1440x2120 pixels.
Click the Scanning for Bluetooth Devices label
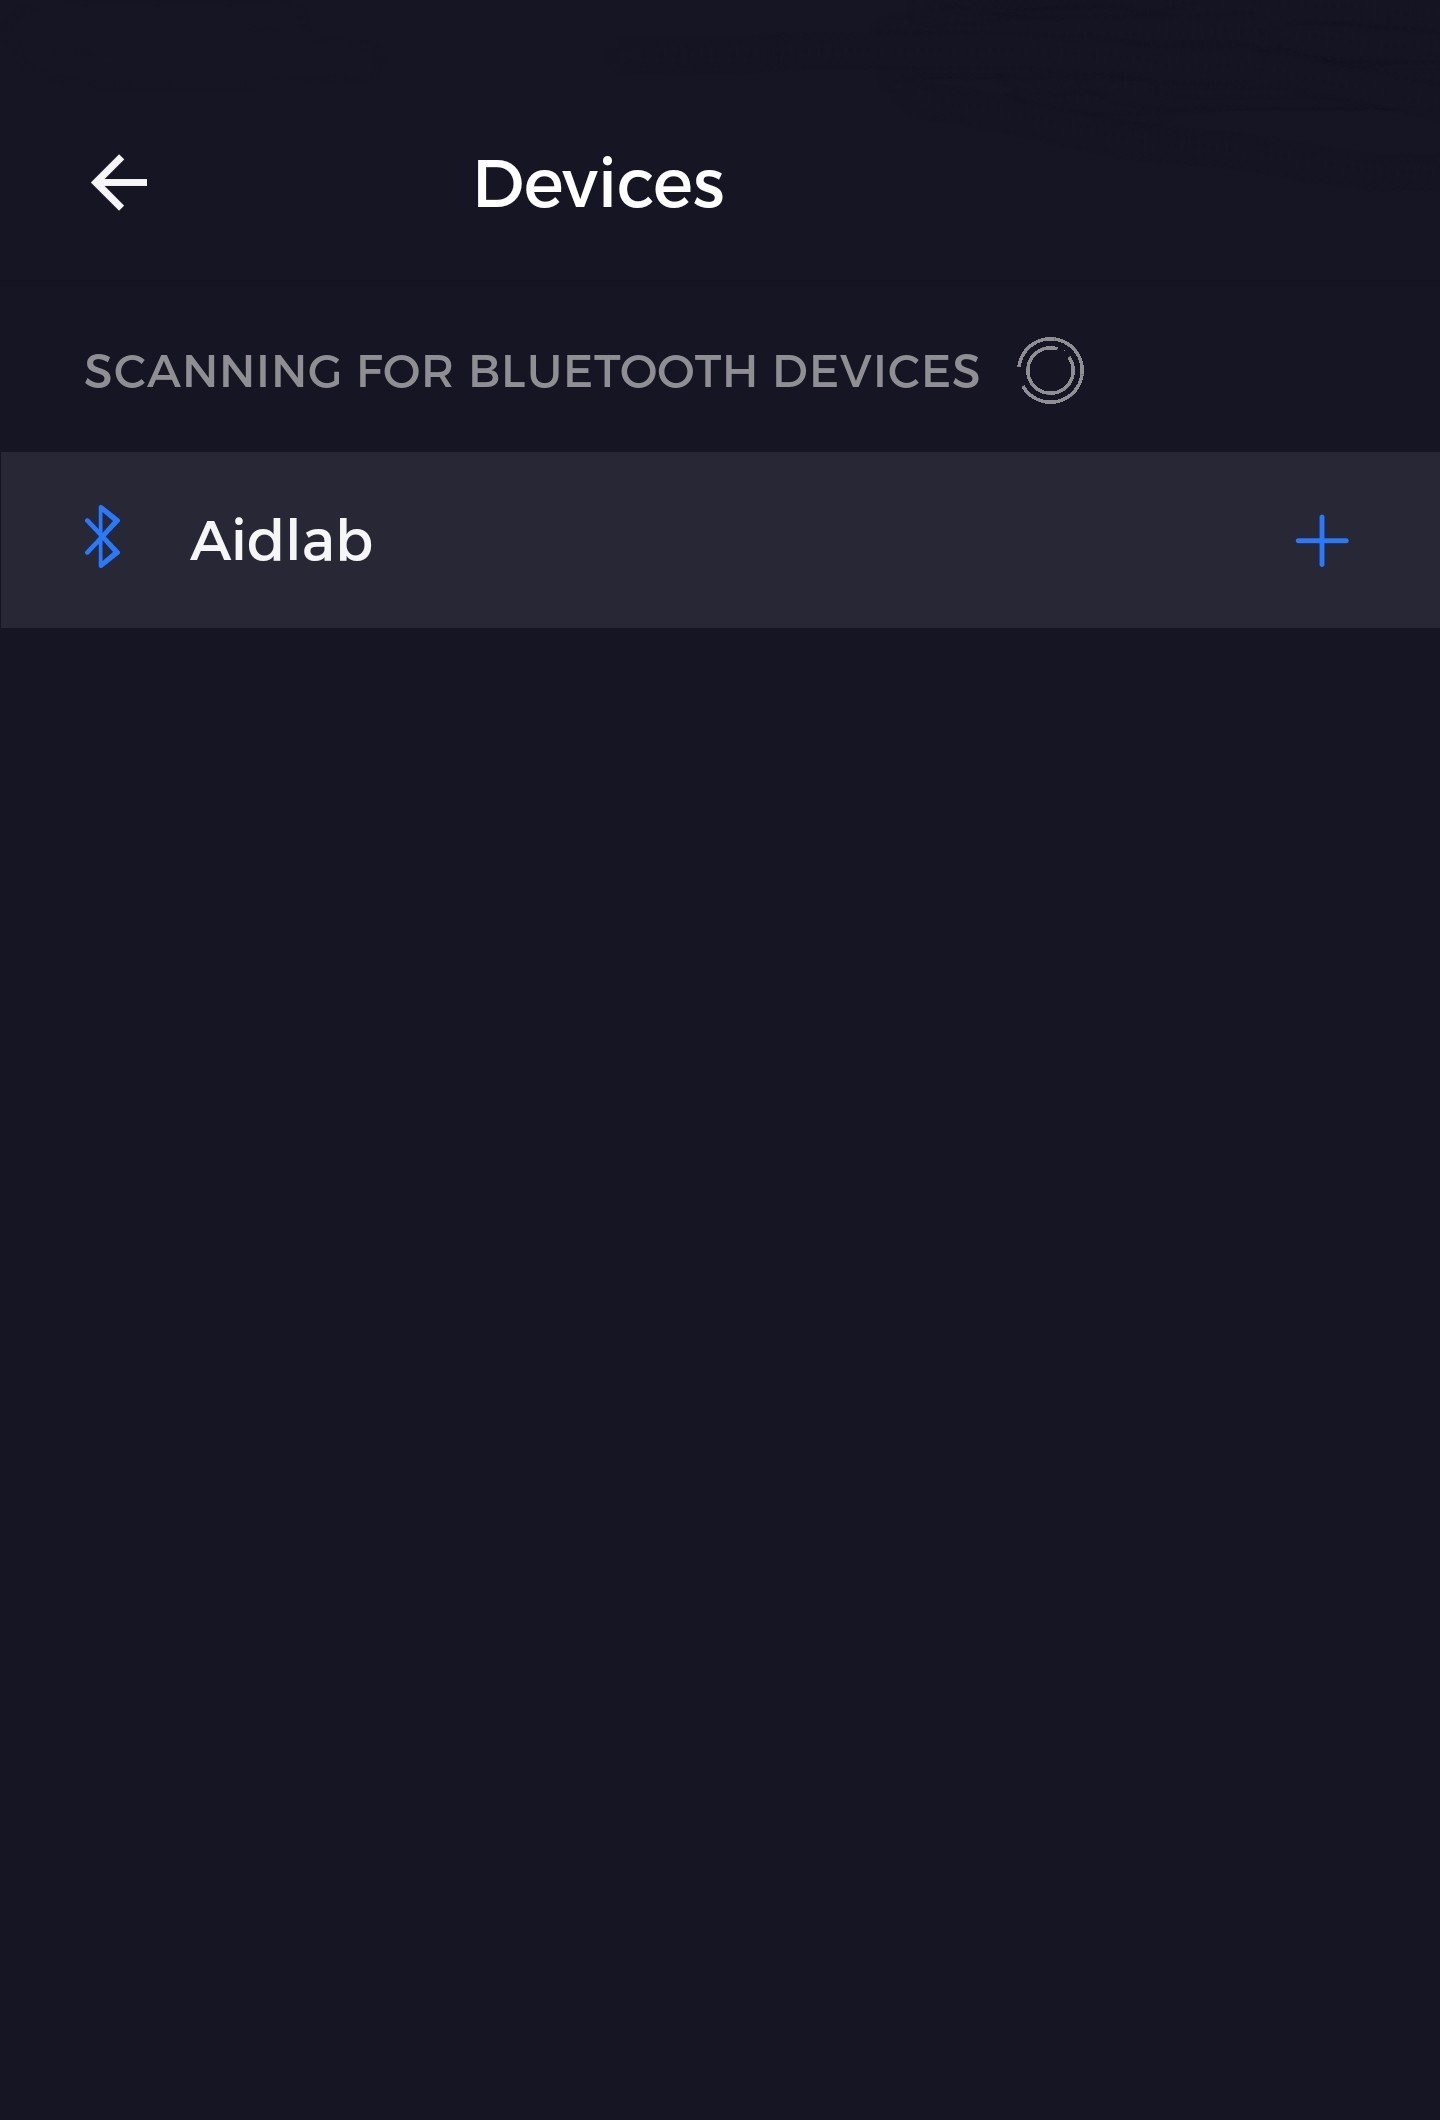point(531,372)
